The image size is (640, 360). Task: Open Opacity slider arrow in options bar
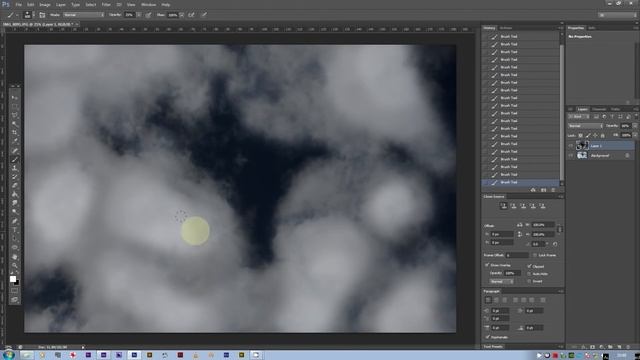tap(139, 15)
